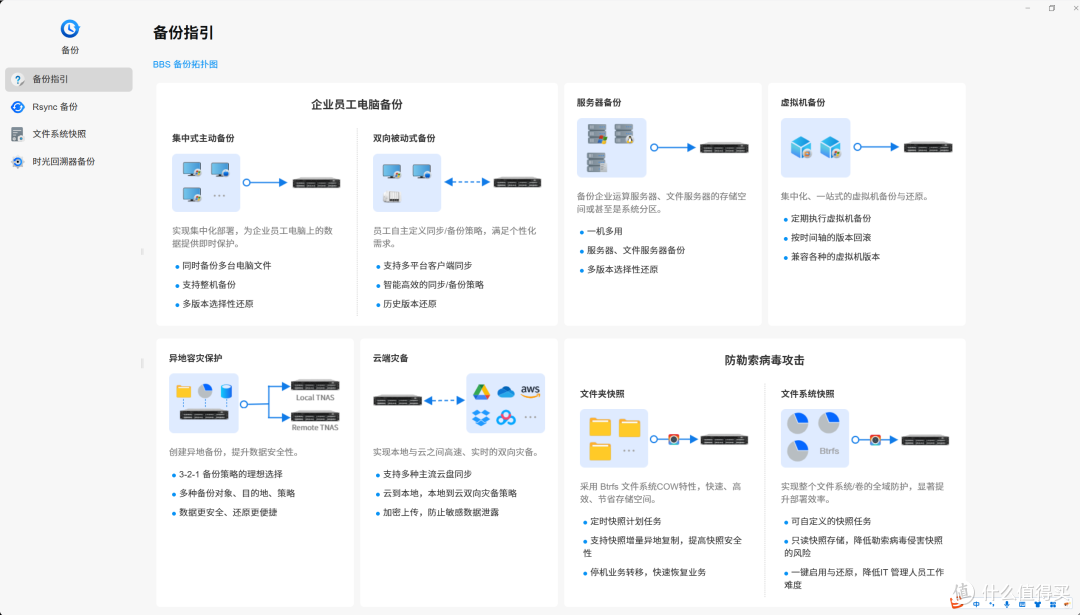The height and width of the screenshot is (615, 1080).
Task: Click the 服务器备份 card title
Action: click(x=599, y=103)
